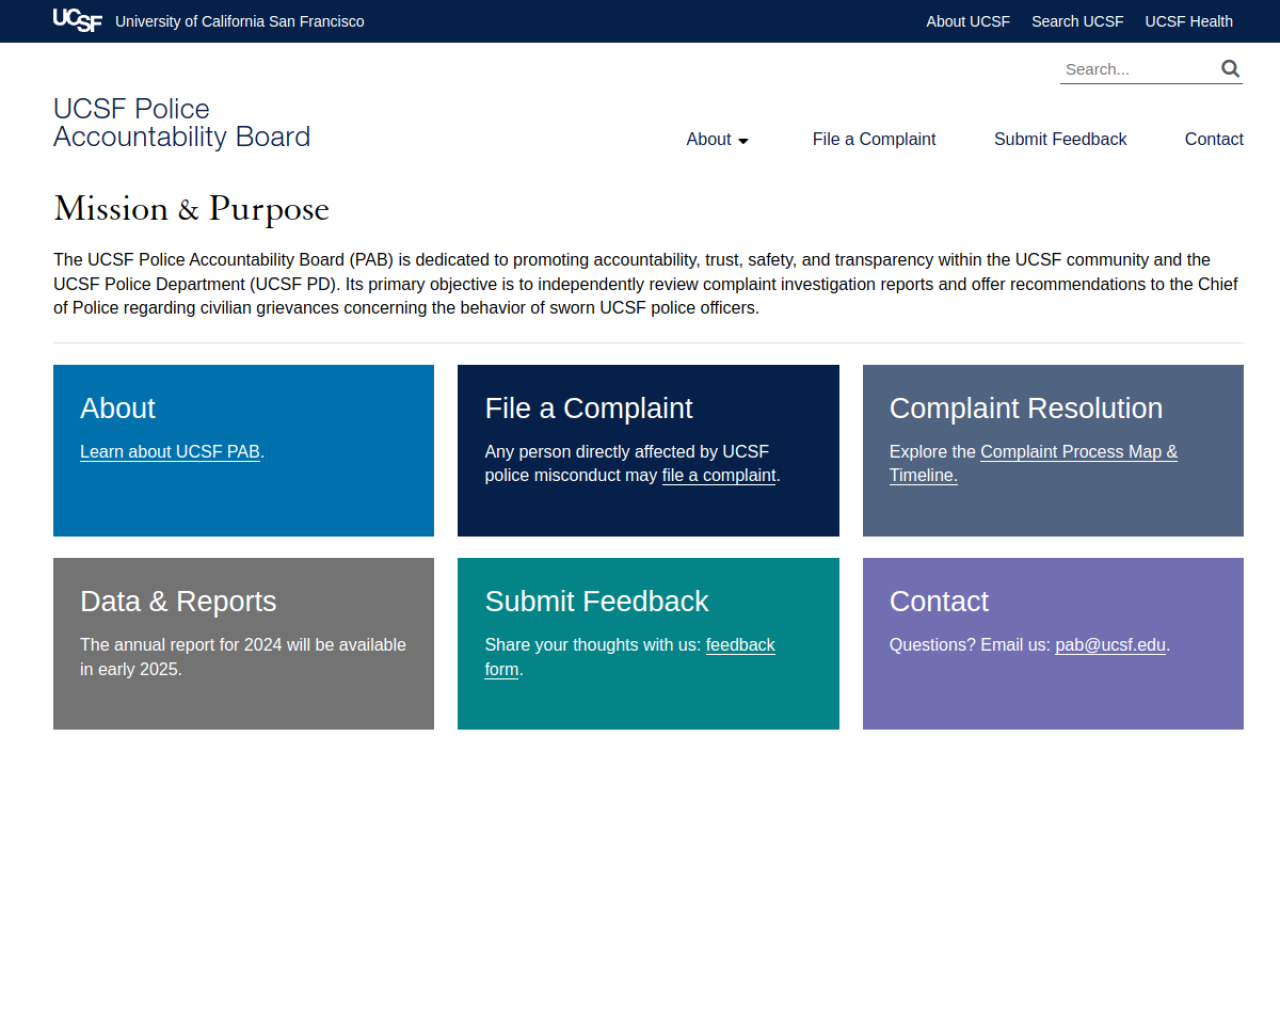Follow the file a complaint link
The height and width of the screenshot is (1024, 1280).
[719, 475]
